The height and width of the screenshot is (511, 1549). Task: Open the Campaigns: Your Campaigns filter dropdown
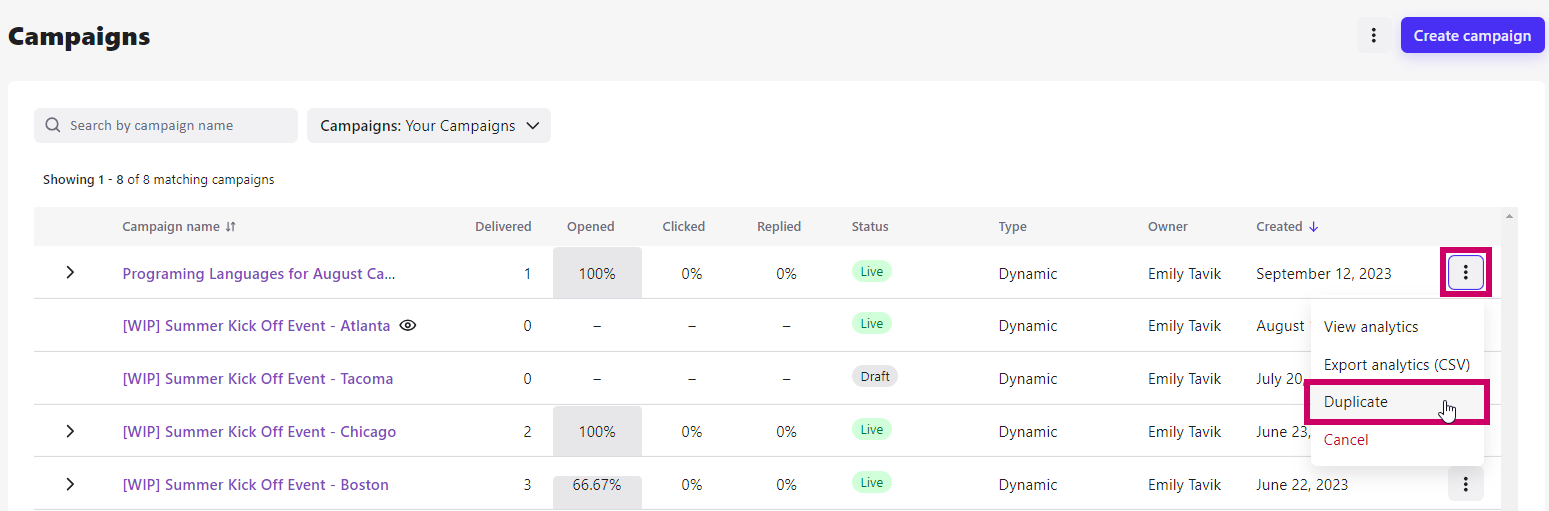pyautogui.click(x=429, y=126)
